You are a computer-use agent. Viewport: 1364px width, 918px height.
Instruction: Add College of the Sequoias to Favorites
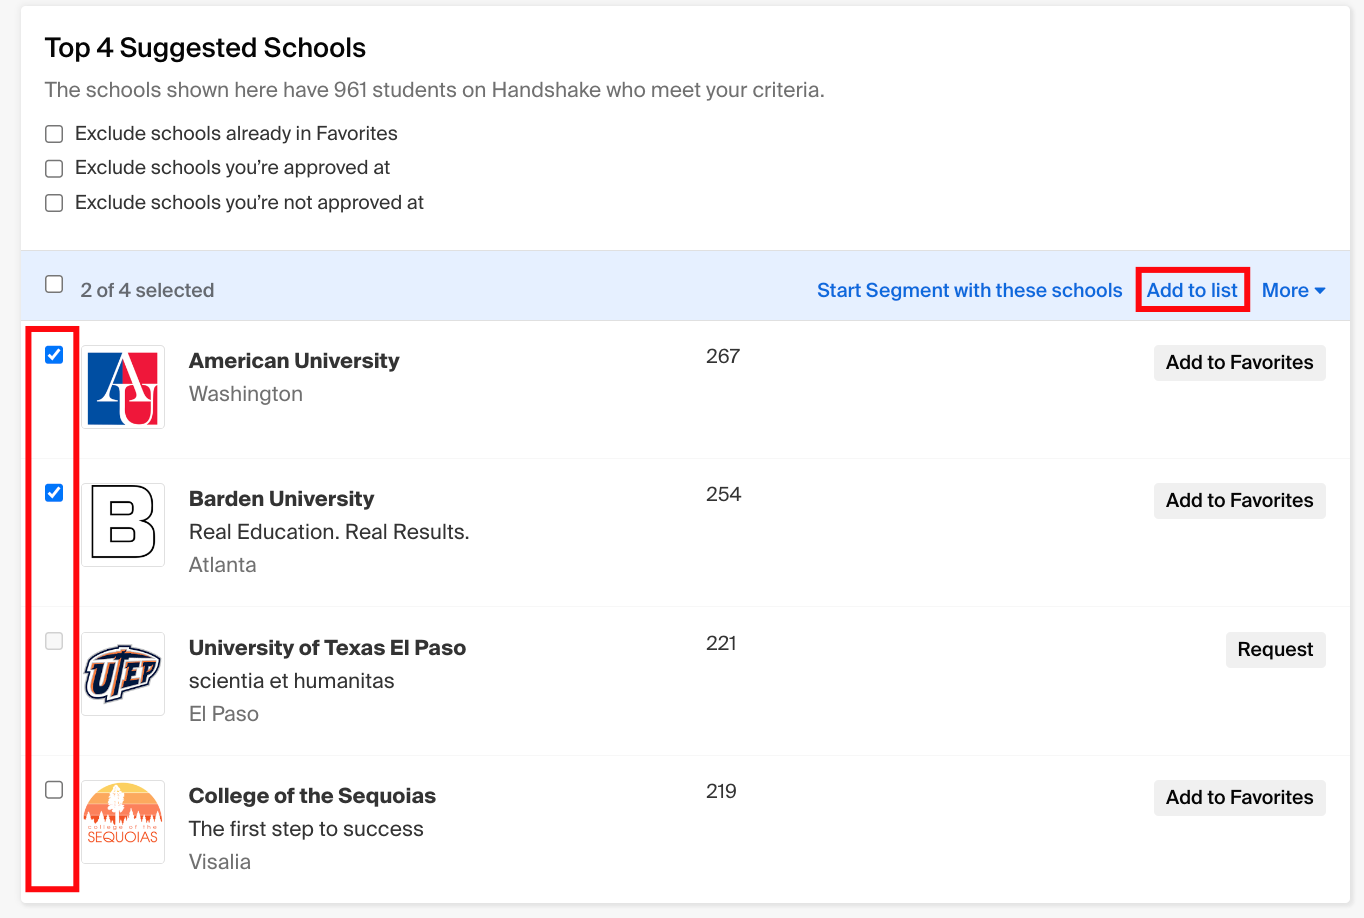click(1239, 798)
